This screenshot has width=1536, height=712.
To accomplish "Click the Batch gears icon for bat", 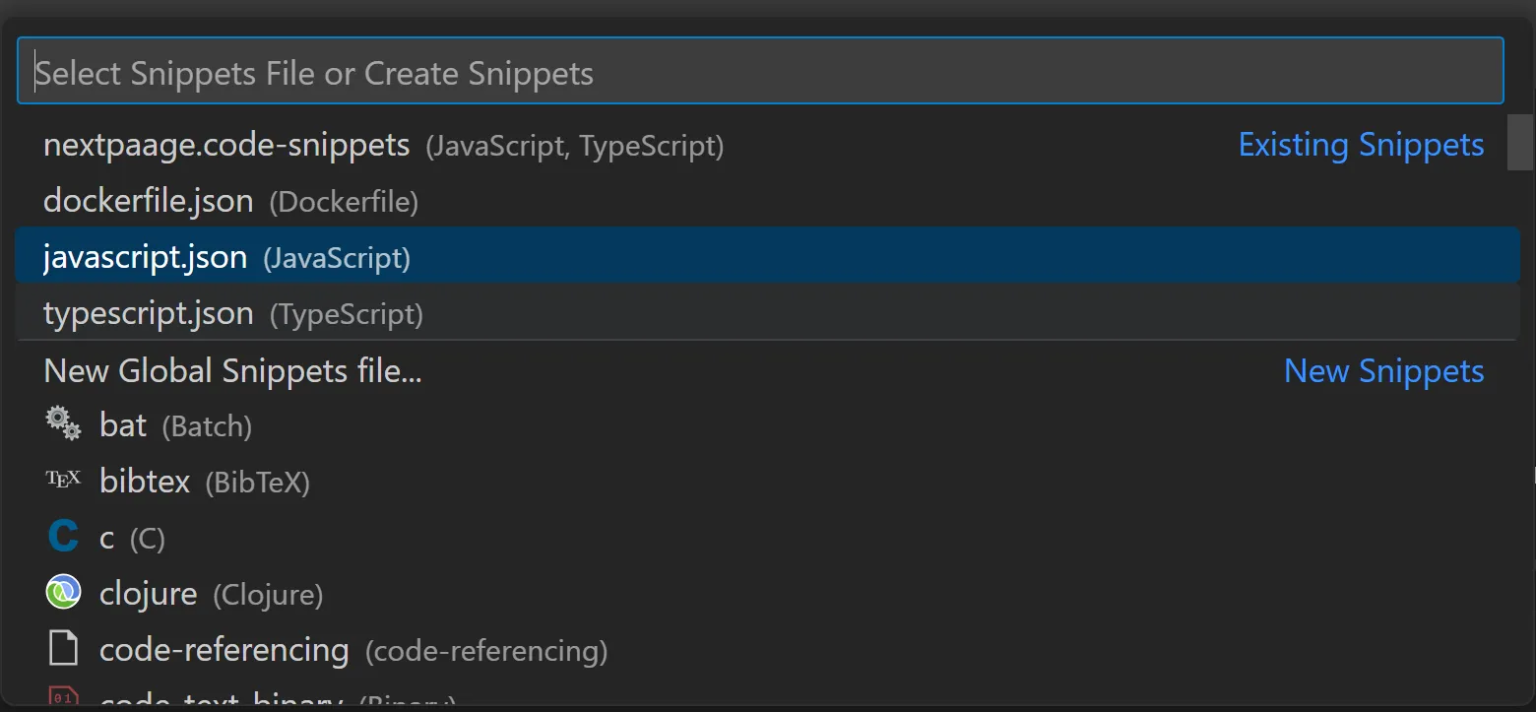I will click(x=62, y=423).
